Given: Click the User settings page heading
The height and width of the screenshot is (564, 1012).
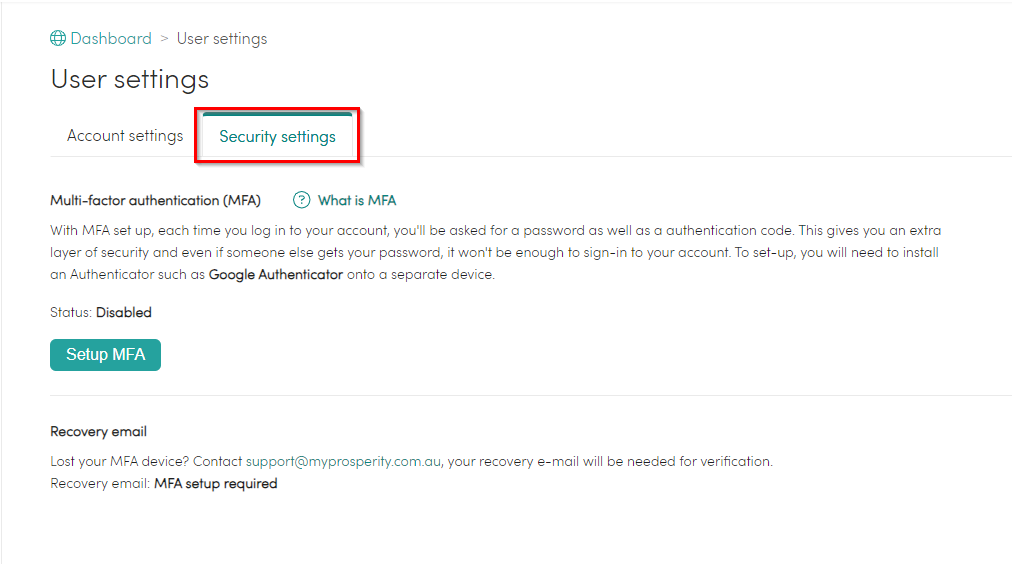Looking at the screenshot, I should (x=130, y=79).
